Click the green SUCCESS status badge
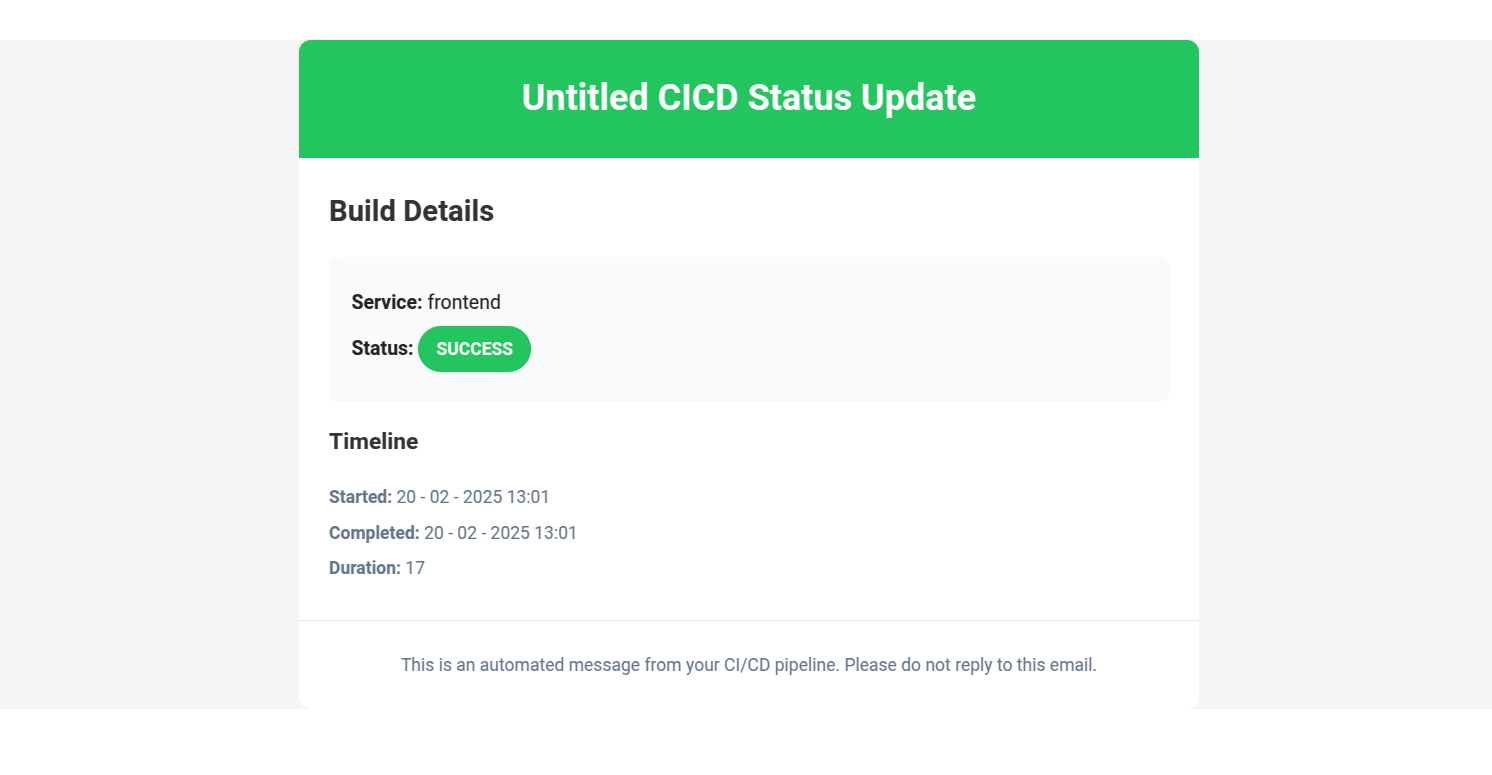 [474, 349]
